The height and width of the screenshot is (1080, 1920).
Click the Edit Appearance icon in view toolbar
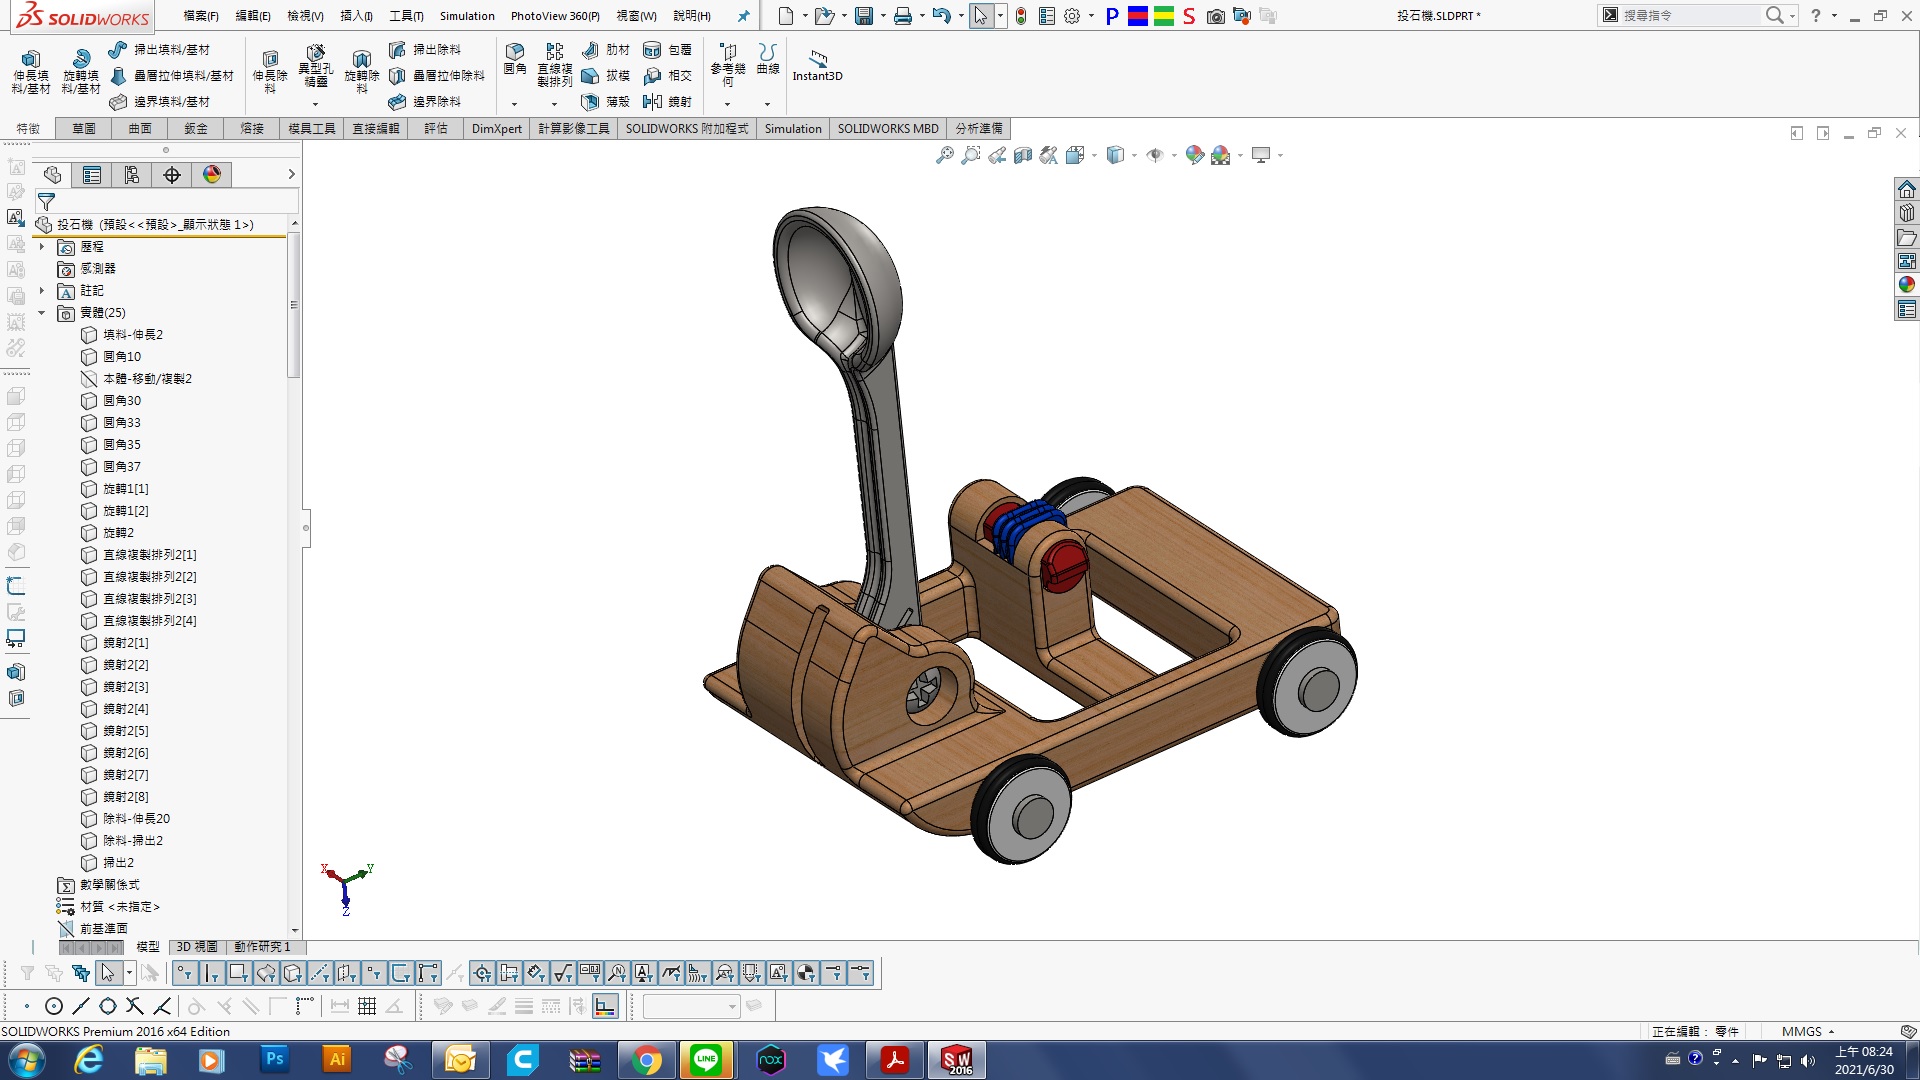(x=1194, y=155)
